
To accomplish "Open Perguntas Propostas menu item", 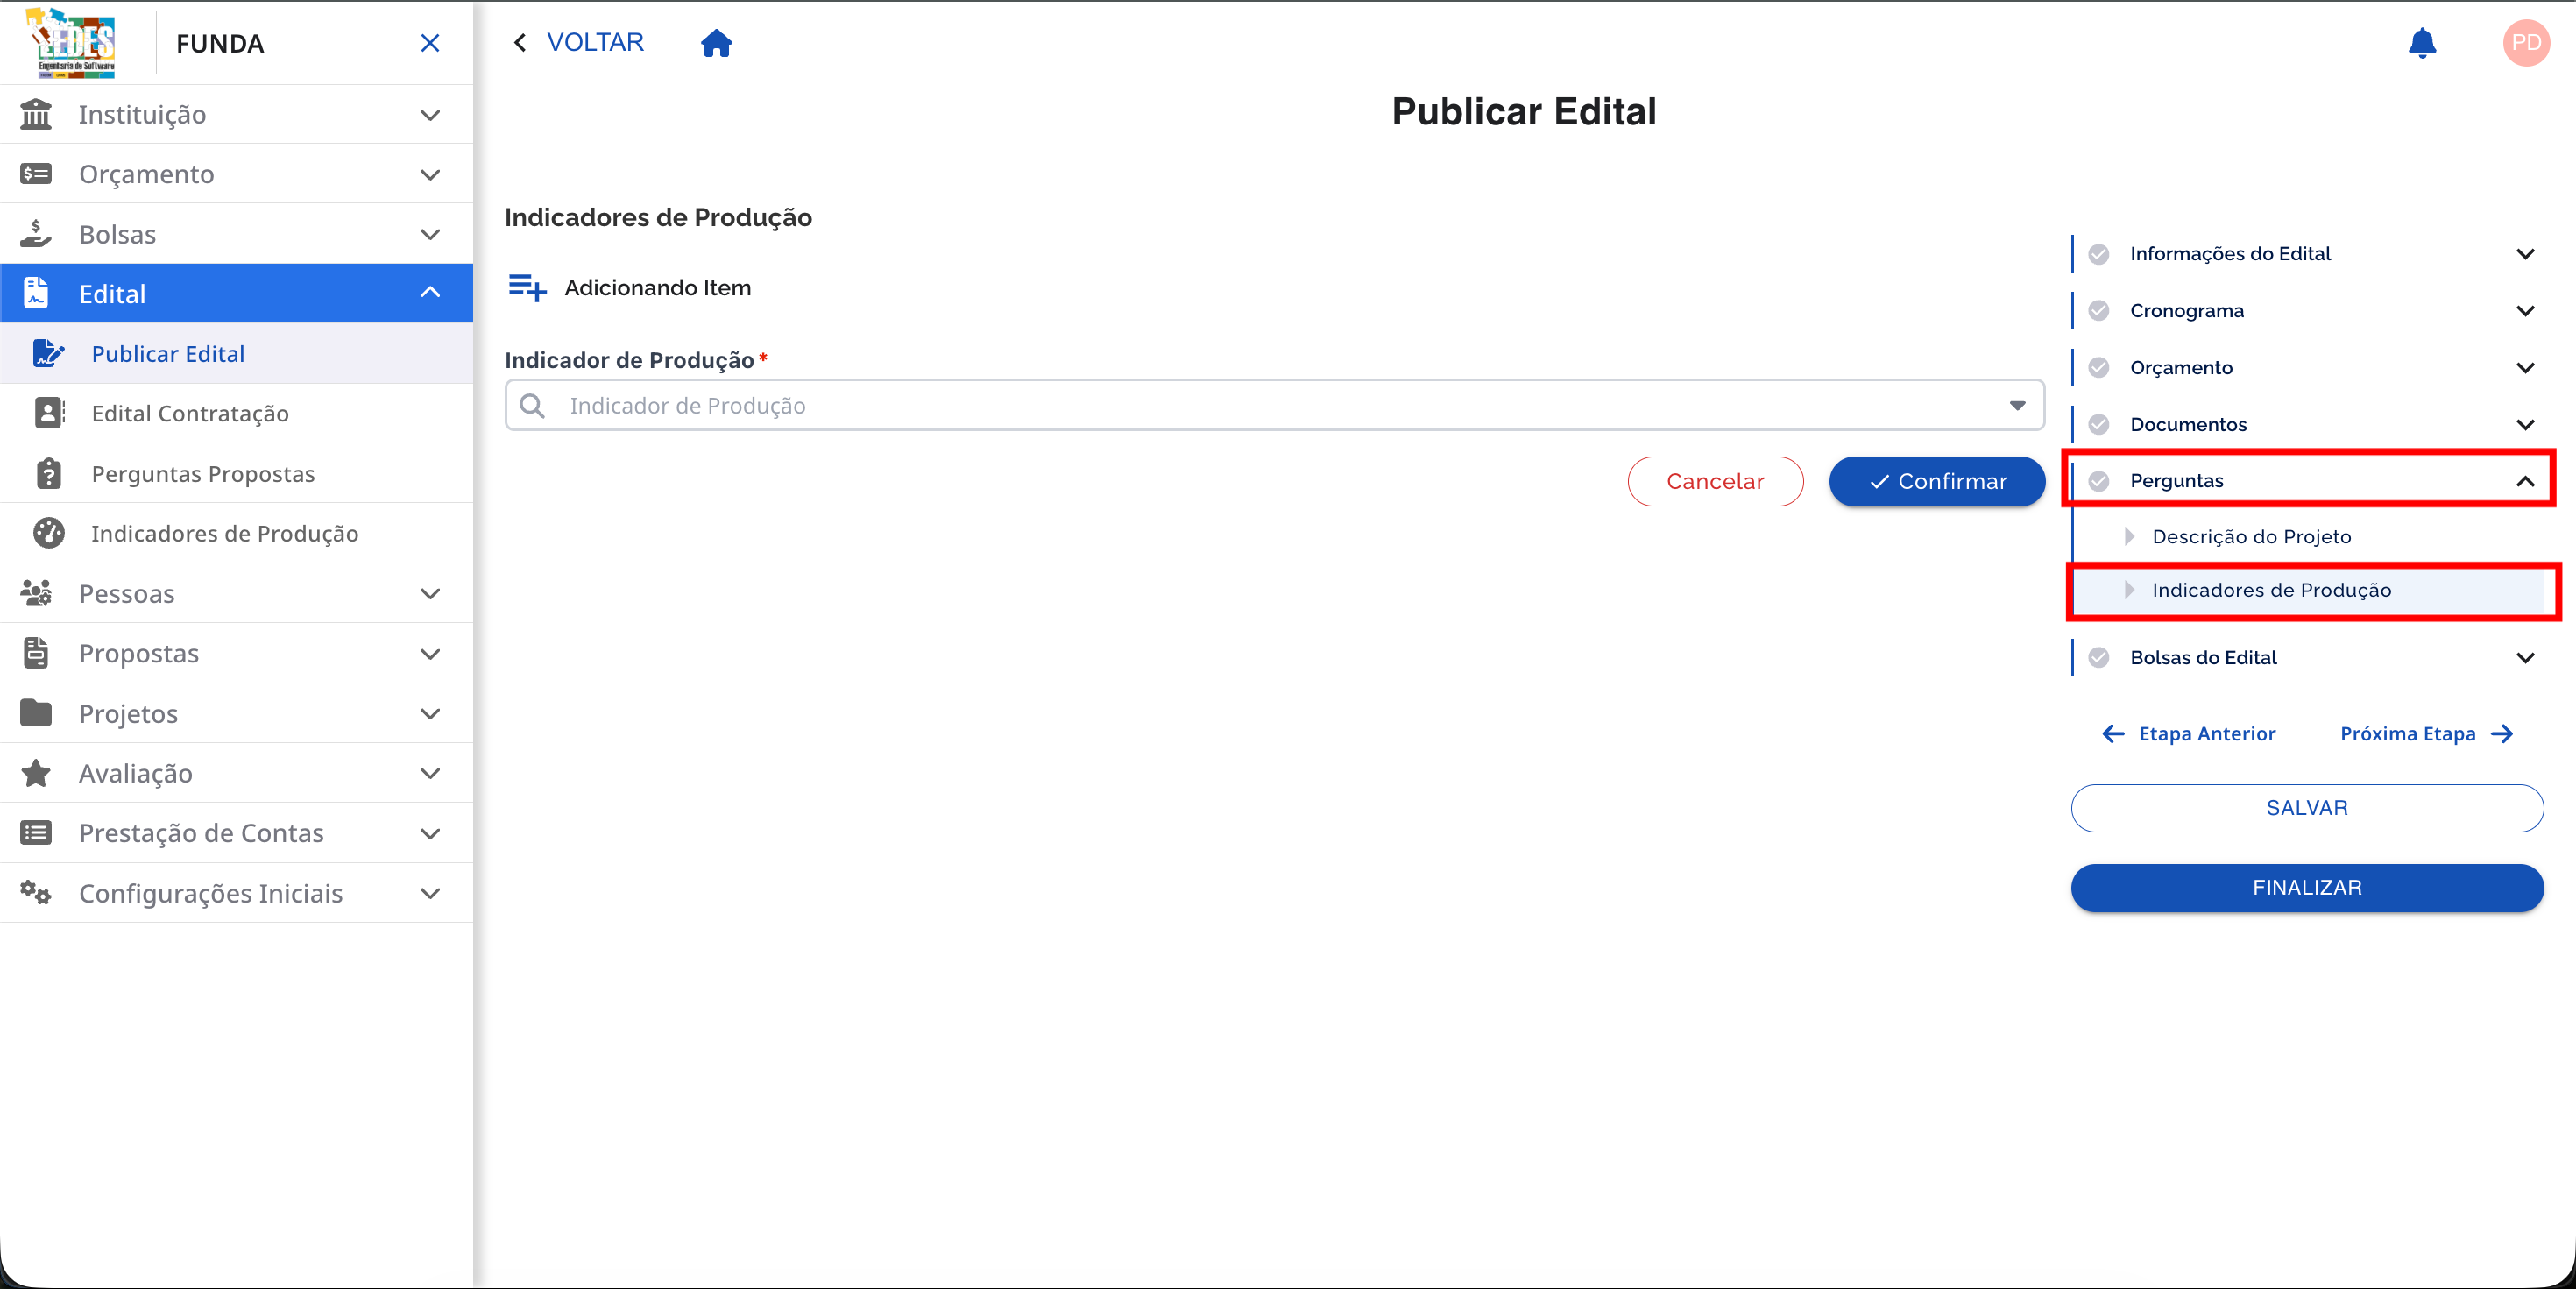I will 237,474.
